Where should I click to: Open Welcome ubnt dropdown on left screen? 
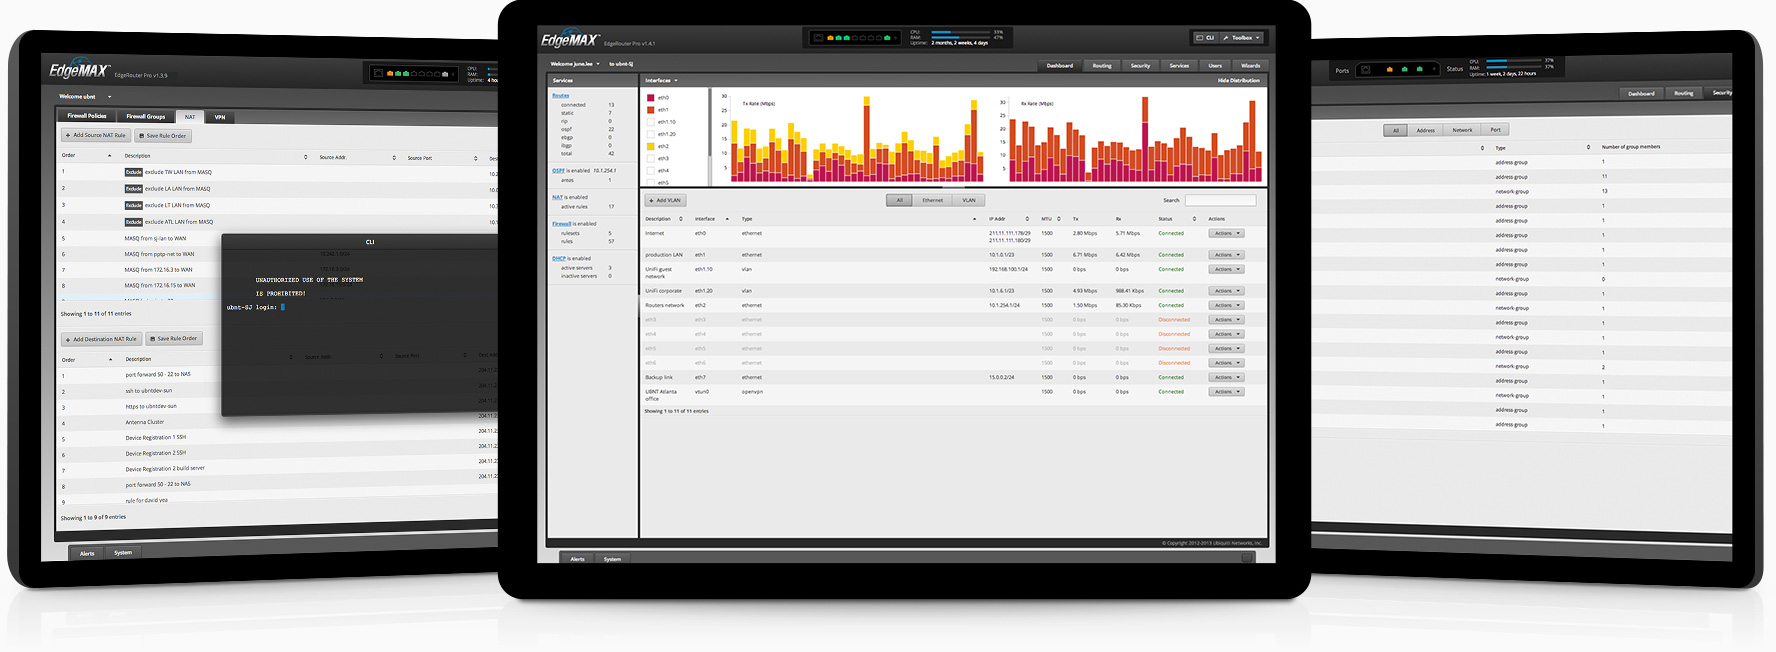tap(85, 97)
